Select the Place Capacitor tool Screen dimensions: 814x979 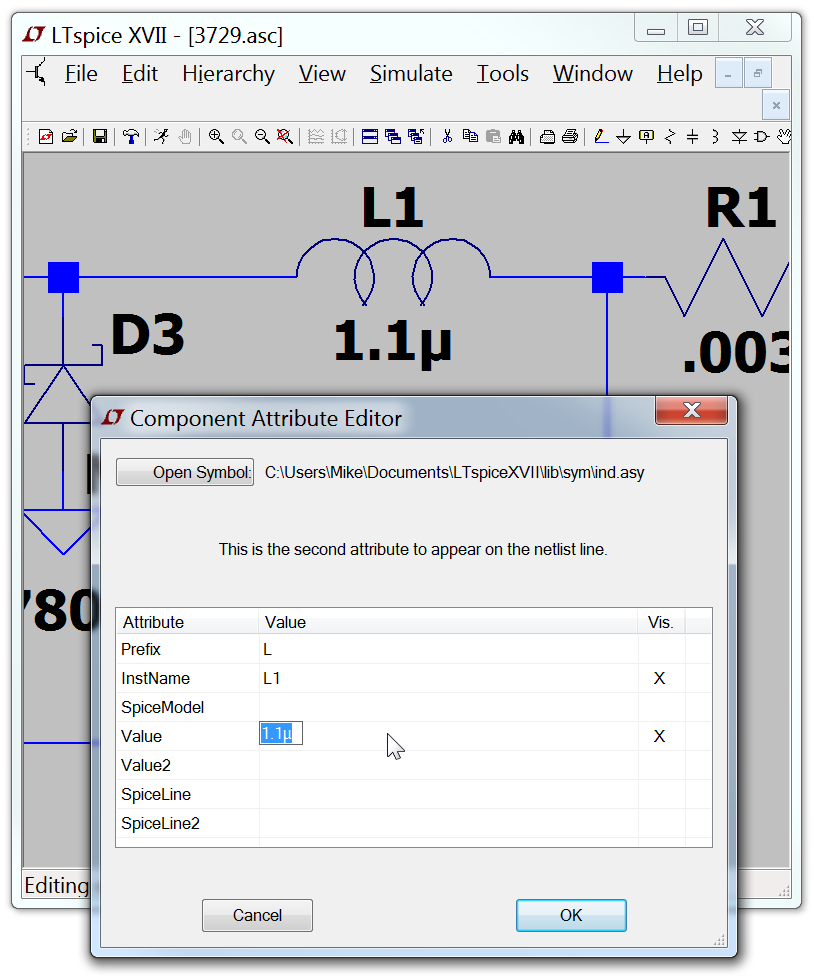[692, 137]
